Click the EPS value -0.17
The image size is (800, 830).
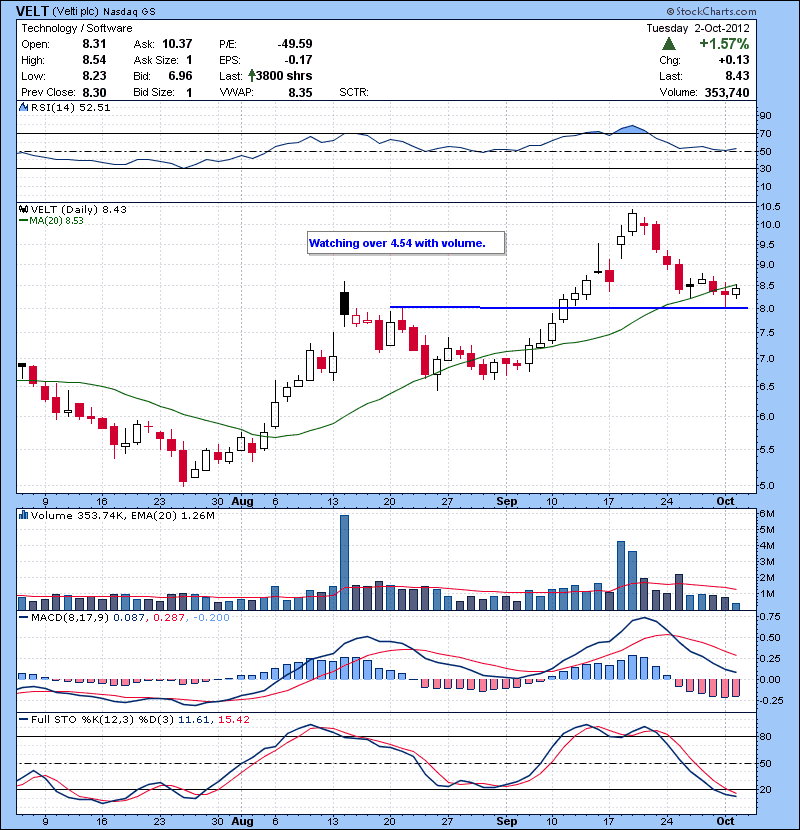pos(298,60)
